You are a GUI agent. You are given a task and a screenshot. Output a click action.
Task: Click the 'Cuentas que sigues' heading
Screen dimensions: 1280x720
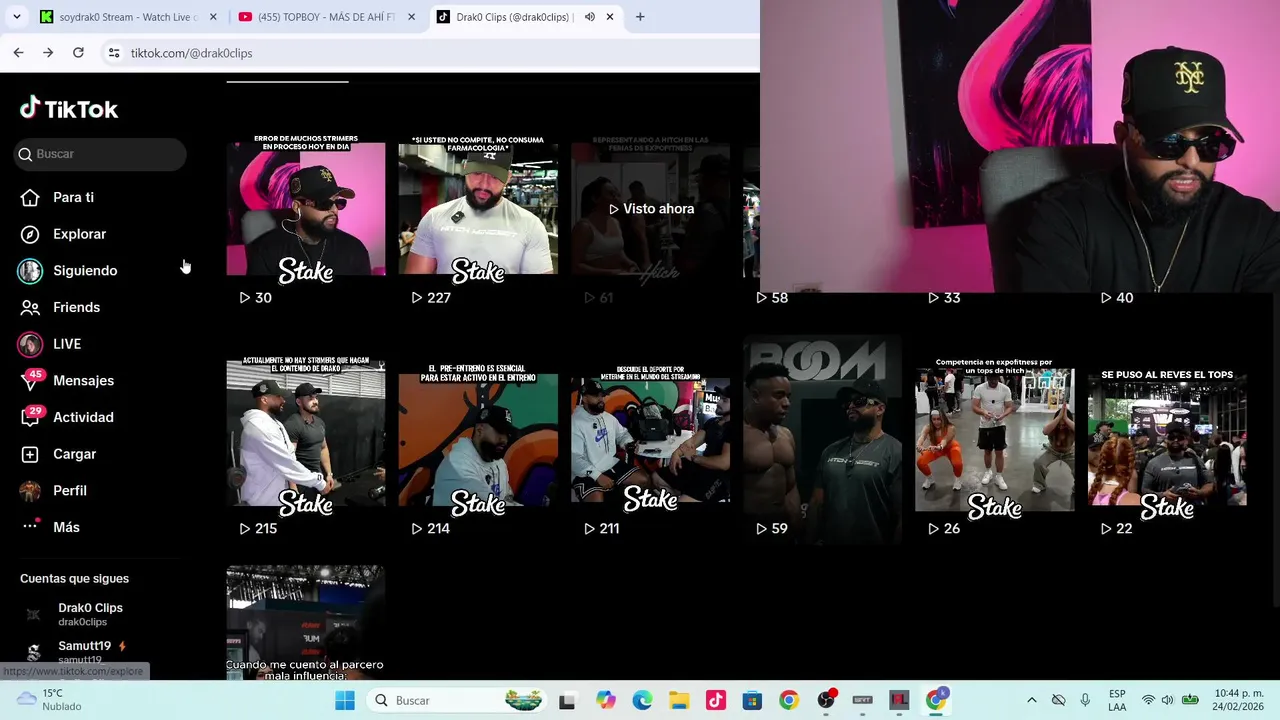point(74,578)
